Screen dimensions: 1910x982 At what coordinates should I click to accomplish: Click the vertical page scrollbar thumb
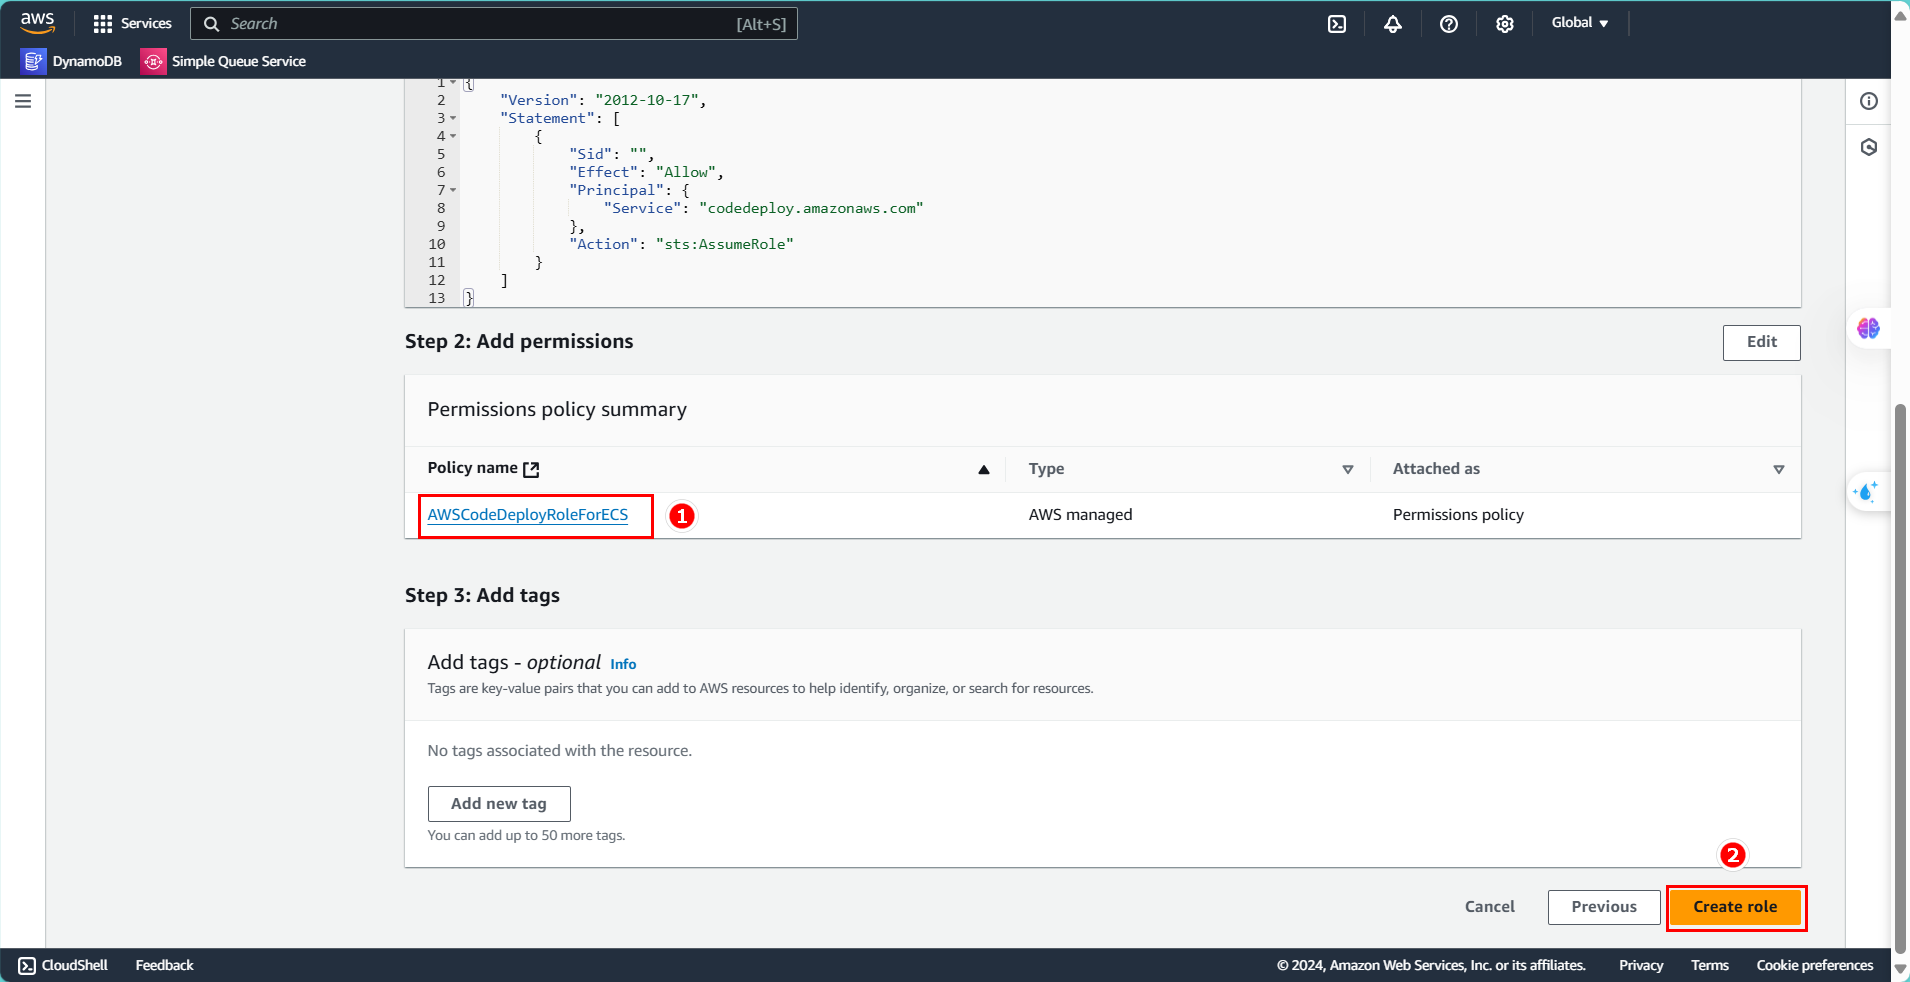1900,678
